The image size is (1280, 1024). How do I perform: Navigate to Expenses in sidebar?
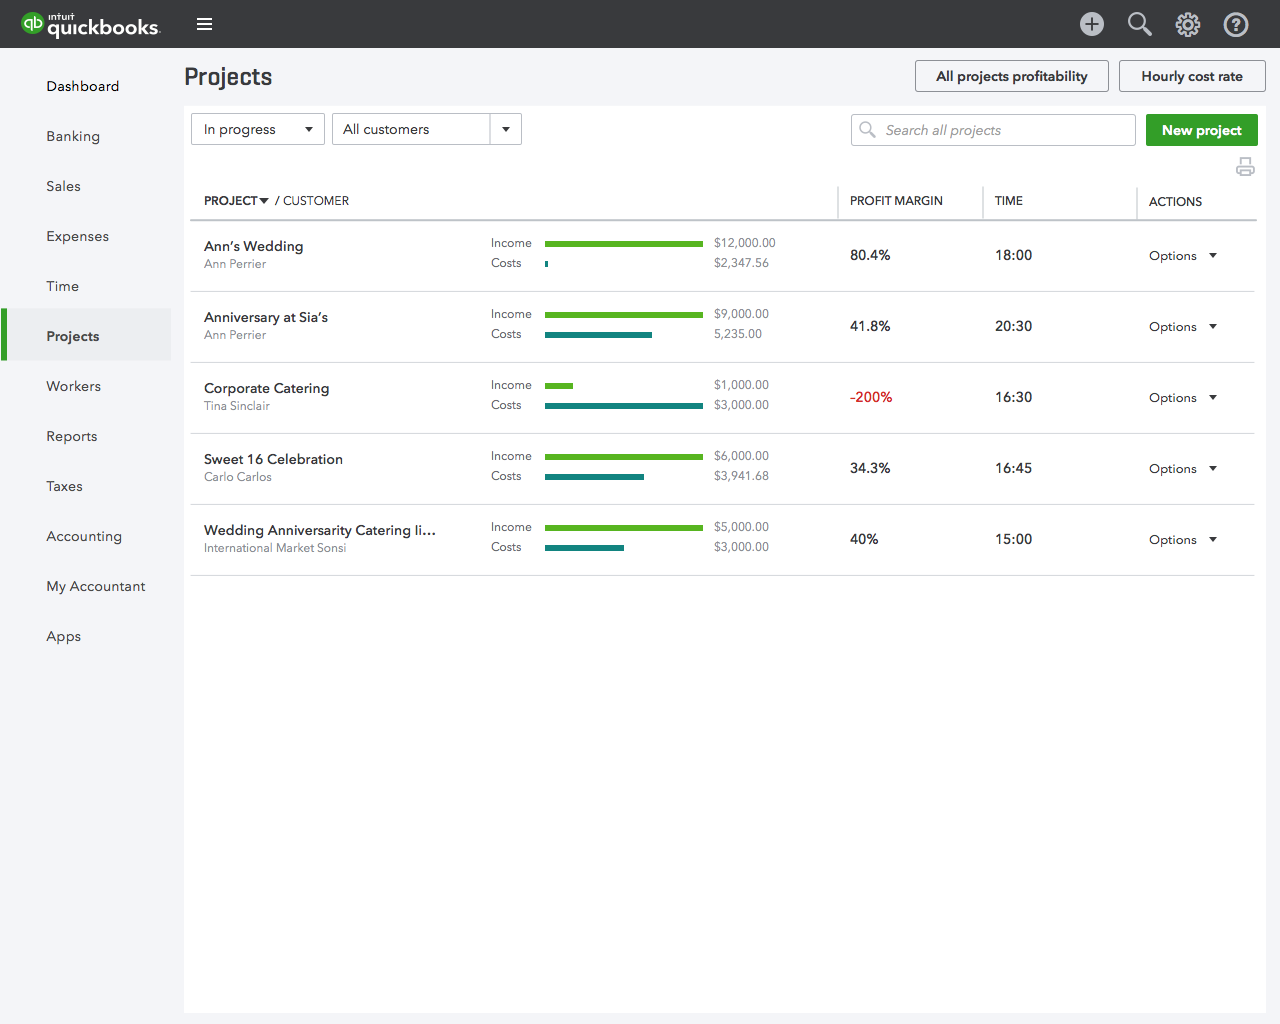coord(77,236)
